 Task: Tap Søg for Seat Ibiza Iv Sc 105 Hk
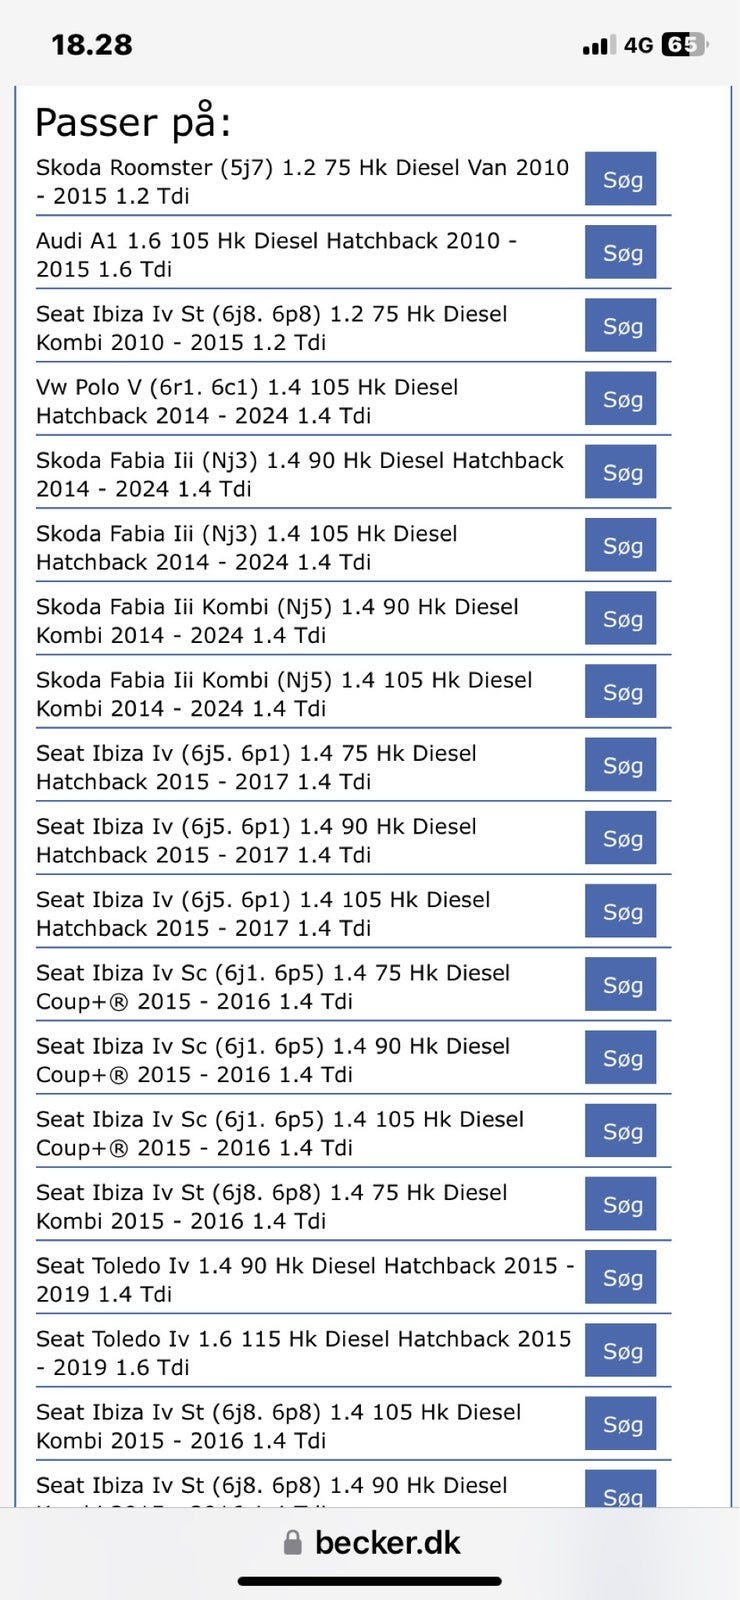pos(620,1131)
